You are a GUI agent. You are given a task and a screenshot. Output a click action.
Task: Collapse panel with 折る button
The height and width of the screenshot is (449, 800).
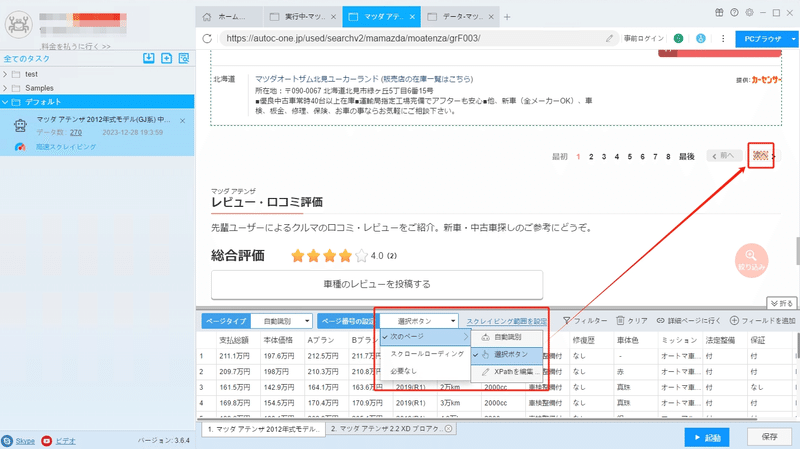pos(782,303)
